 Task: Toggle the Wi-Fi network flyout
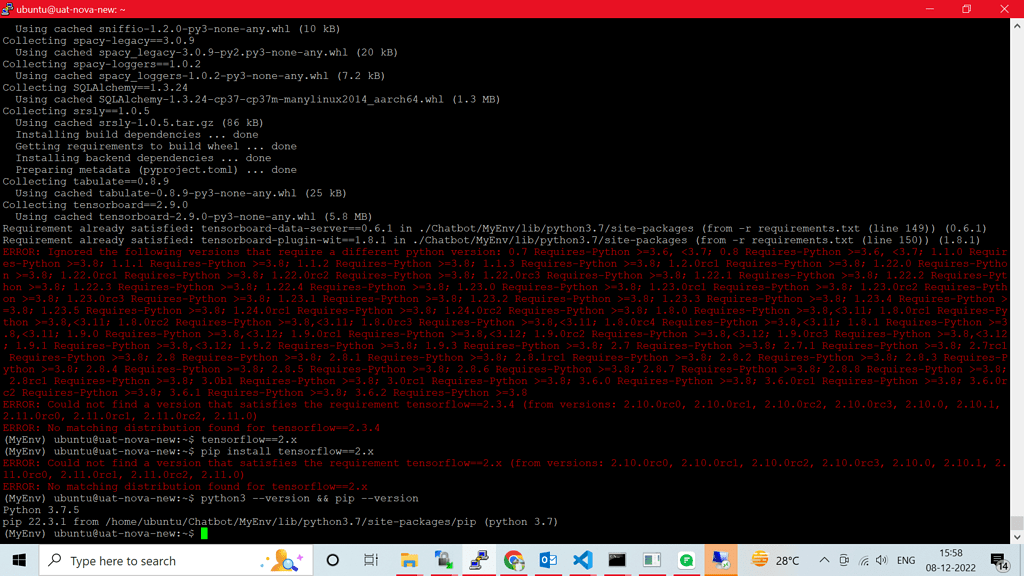(864, 560)
